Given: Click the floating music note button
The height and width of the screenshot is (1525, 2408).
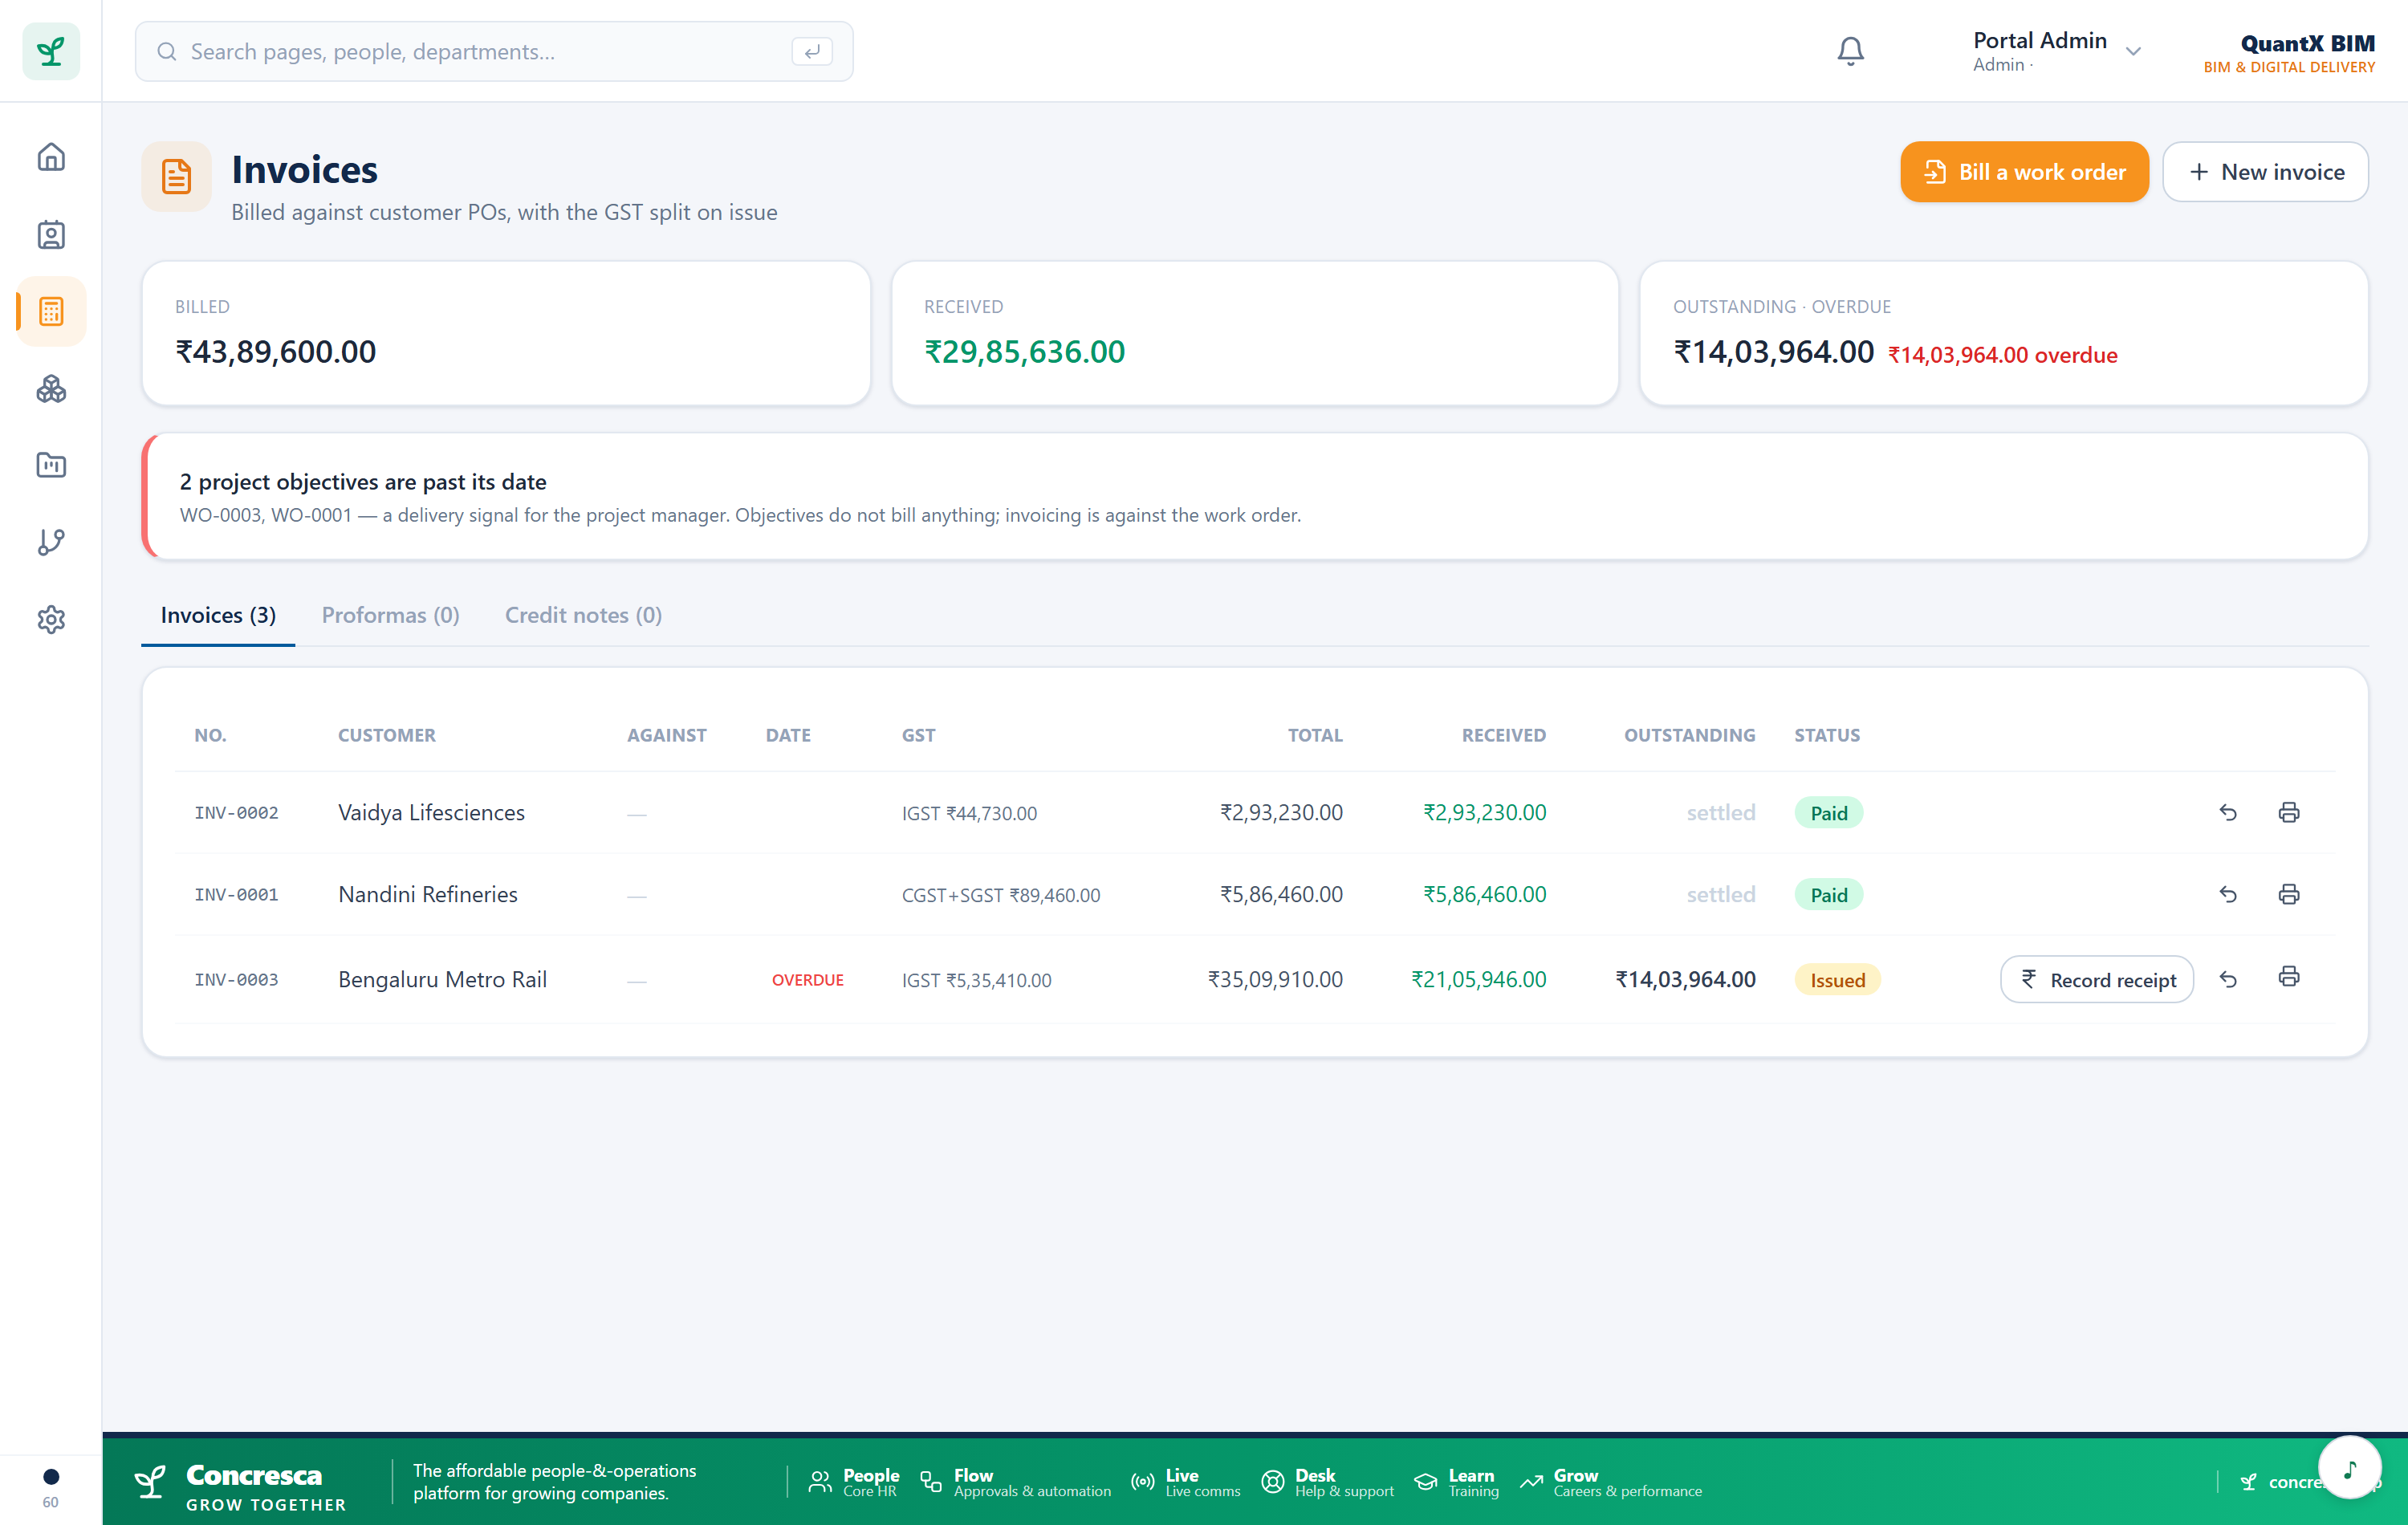Looking at the screenshot, I should (2349, 1467).
